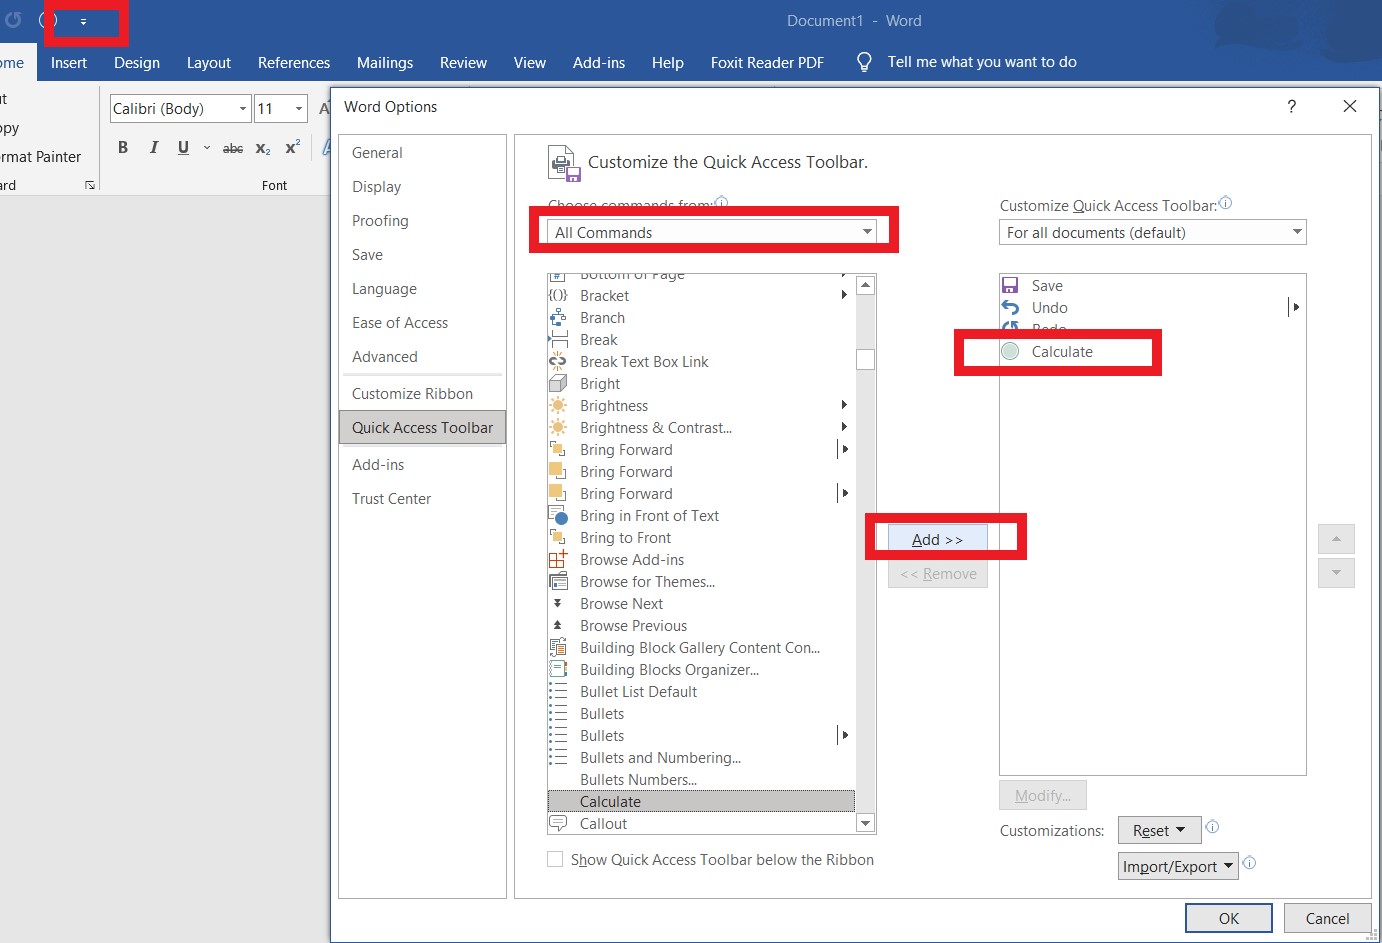Screen dimensions: 1382x943
Task: Open the Reset dropdown button
Action: click(x=1159, y=830)
